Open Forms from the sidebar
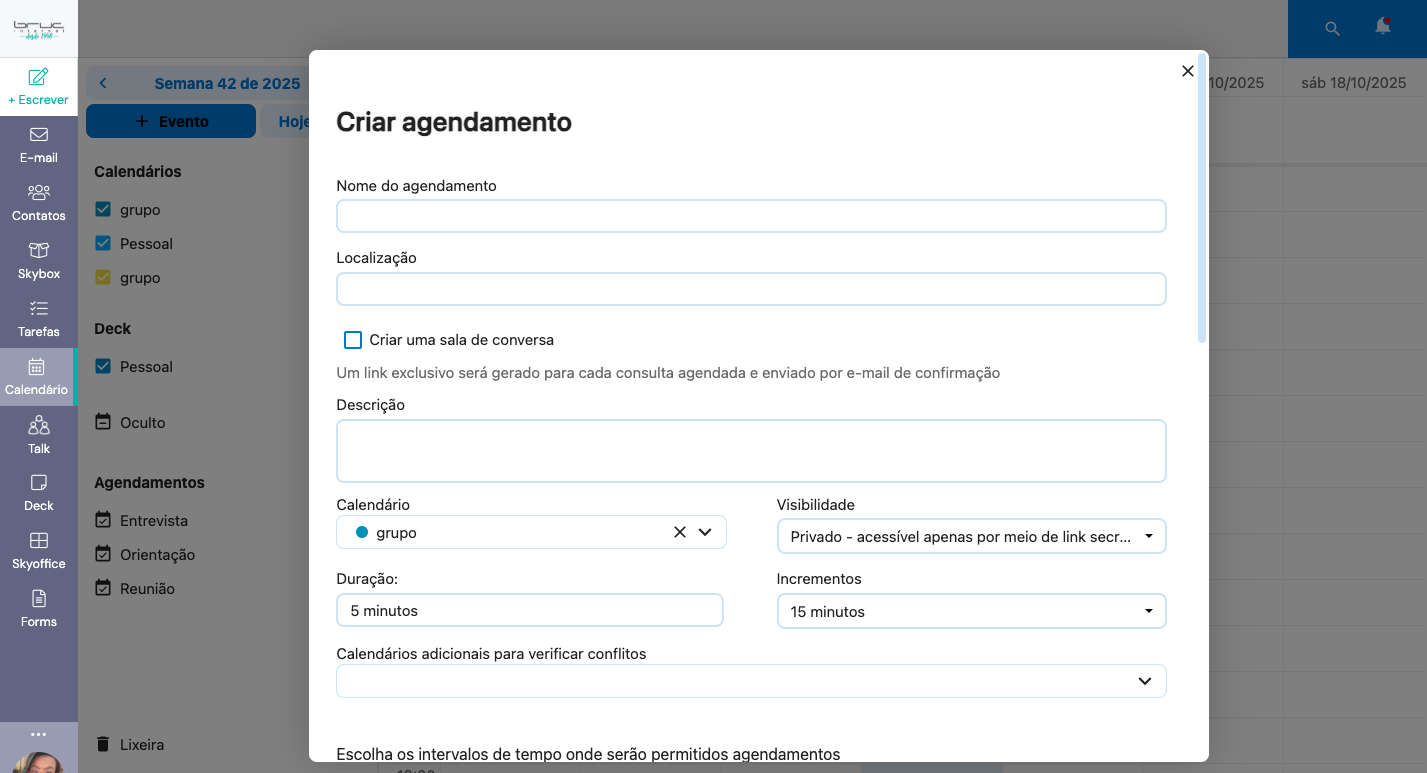1427x773 pixels. pyautogui.click(x=38, y=609)
